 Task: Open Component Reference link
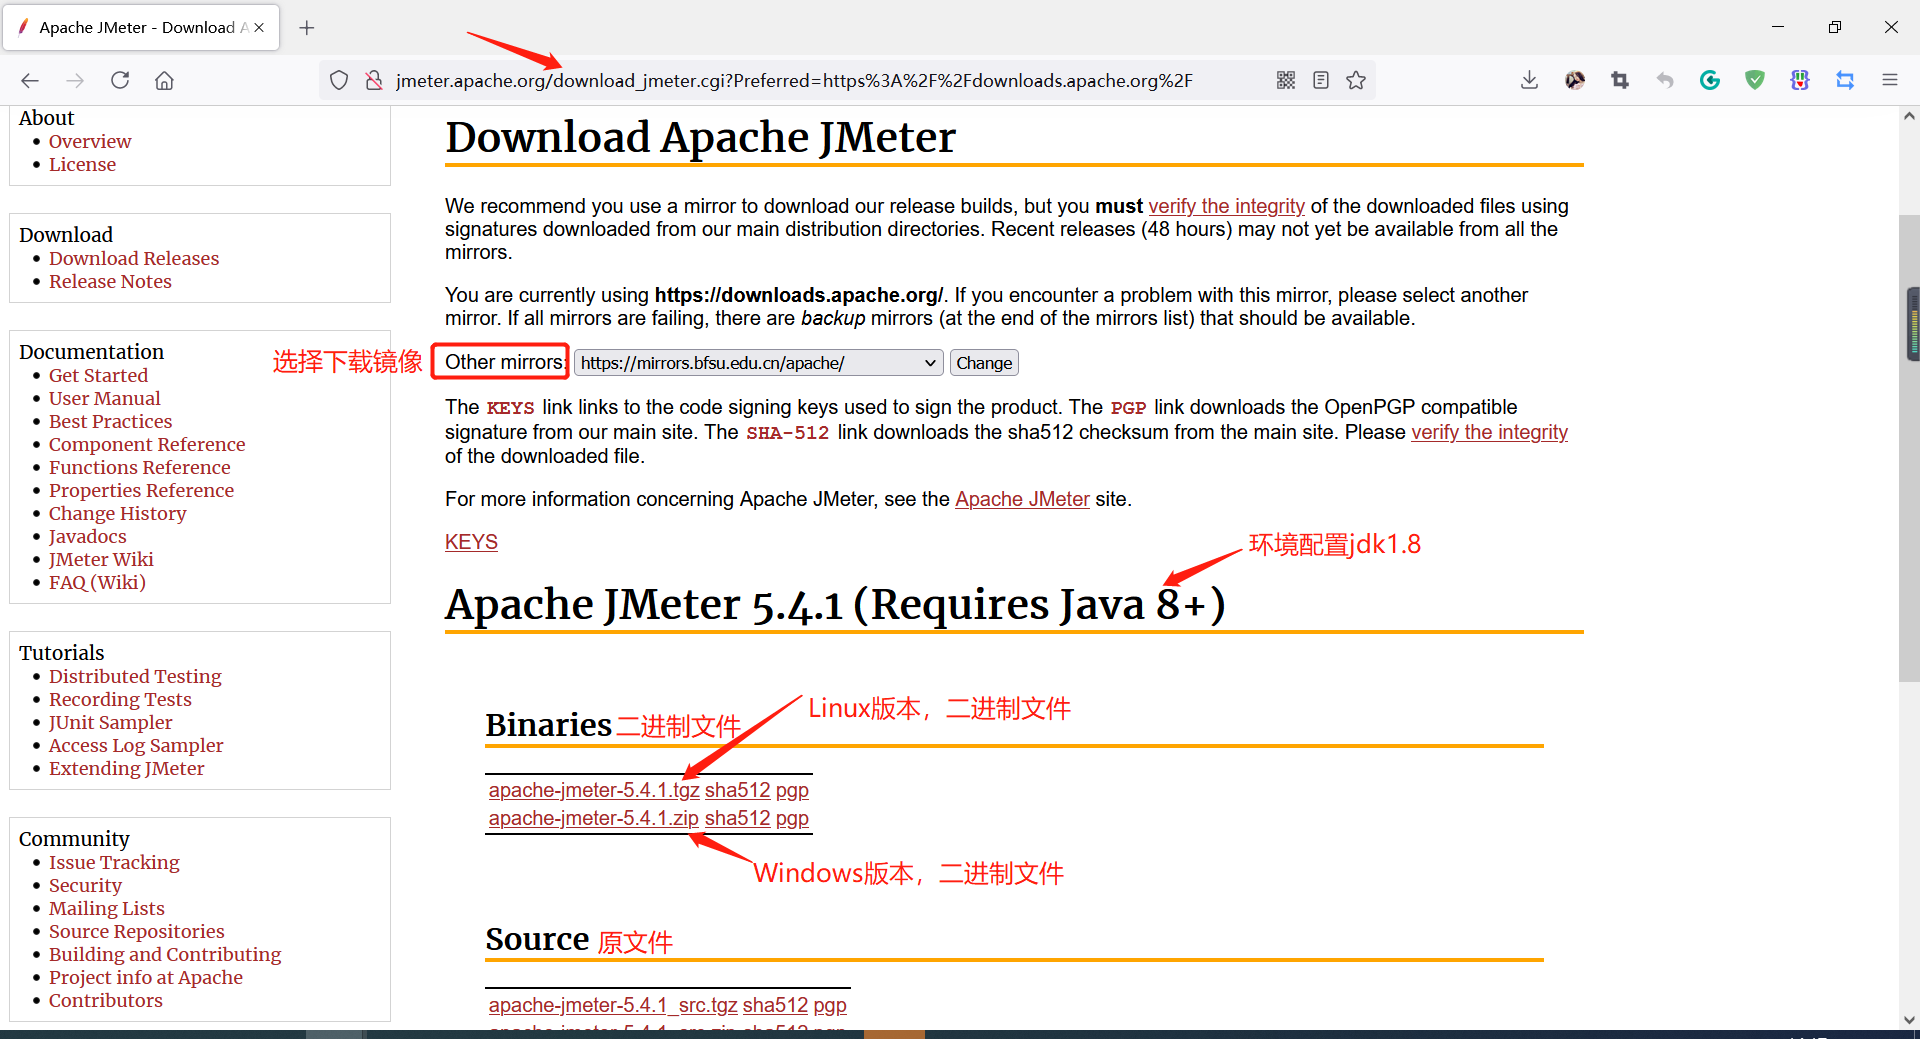pos(147,444)
